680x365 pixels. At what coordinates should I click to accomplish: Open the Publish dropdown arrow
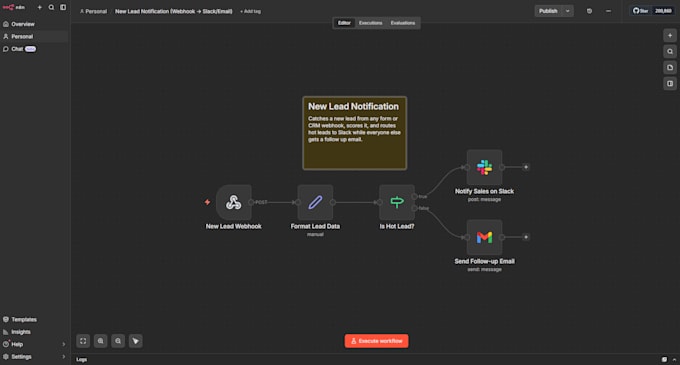click(x=567, y=11)
